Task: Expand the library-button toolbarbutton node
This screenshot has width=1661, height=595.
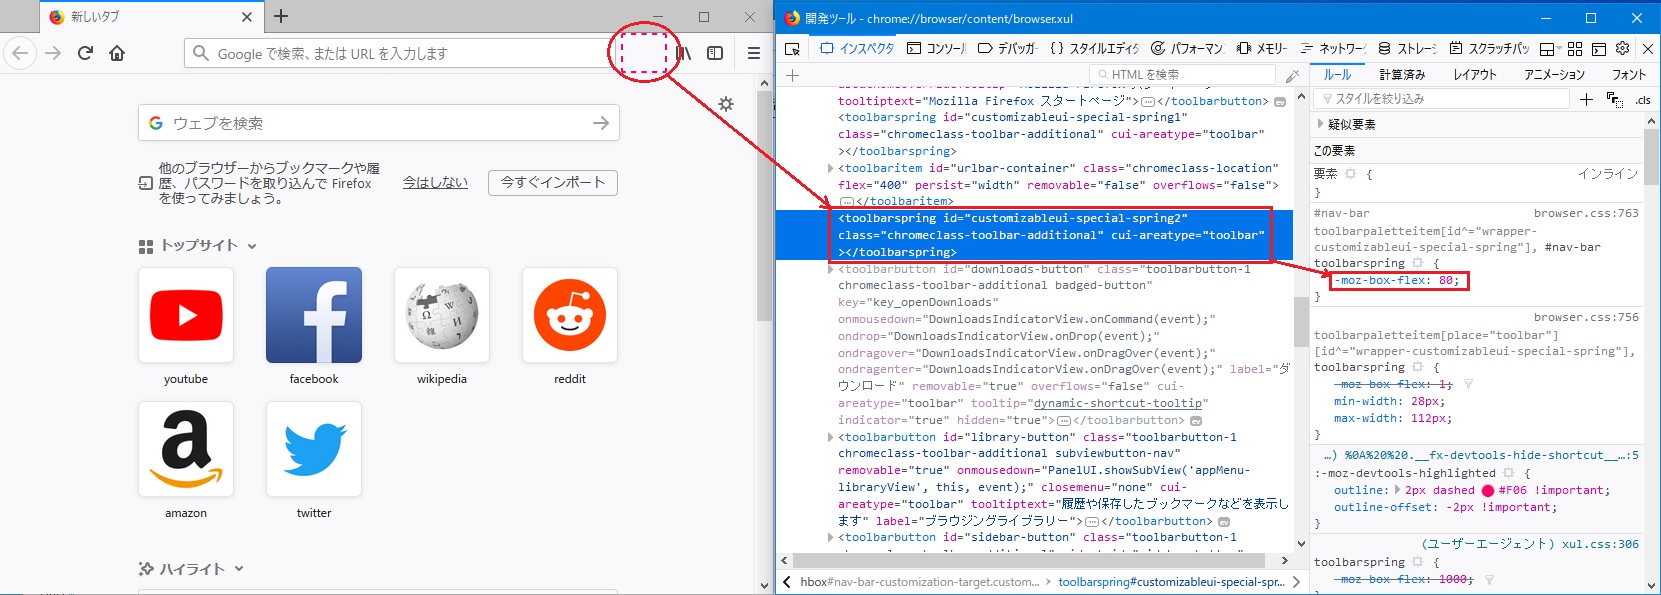Action: [x=831, y=437]
